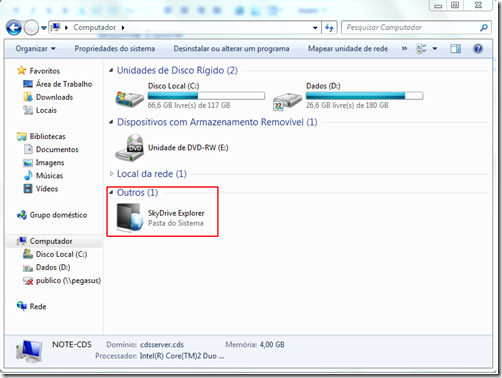The width and height of the screenshot is (502, 378).
Task: Click the computer icon in address bar
Action: point(56,27)
